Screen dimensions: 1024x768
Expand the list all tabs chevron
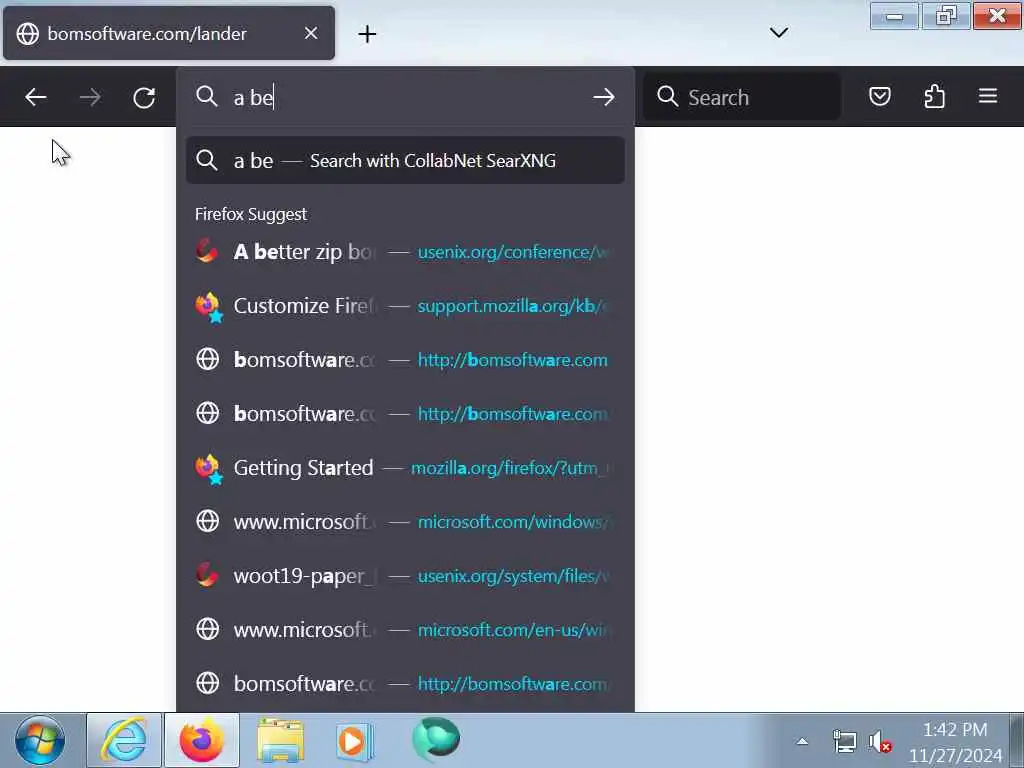pyautogui.click(x=778, y=33)
